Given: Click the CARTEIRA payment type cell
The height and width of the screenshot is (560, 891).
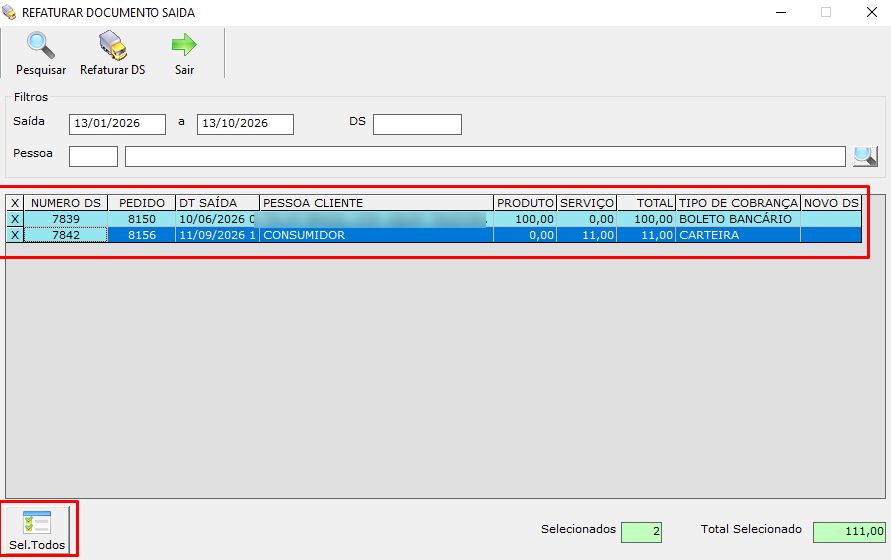Looking at the screenshot, I should tap(738, 235).
